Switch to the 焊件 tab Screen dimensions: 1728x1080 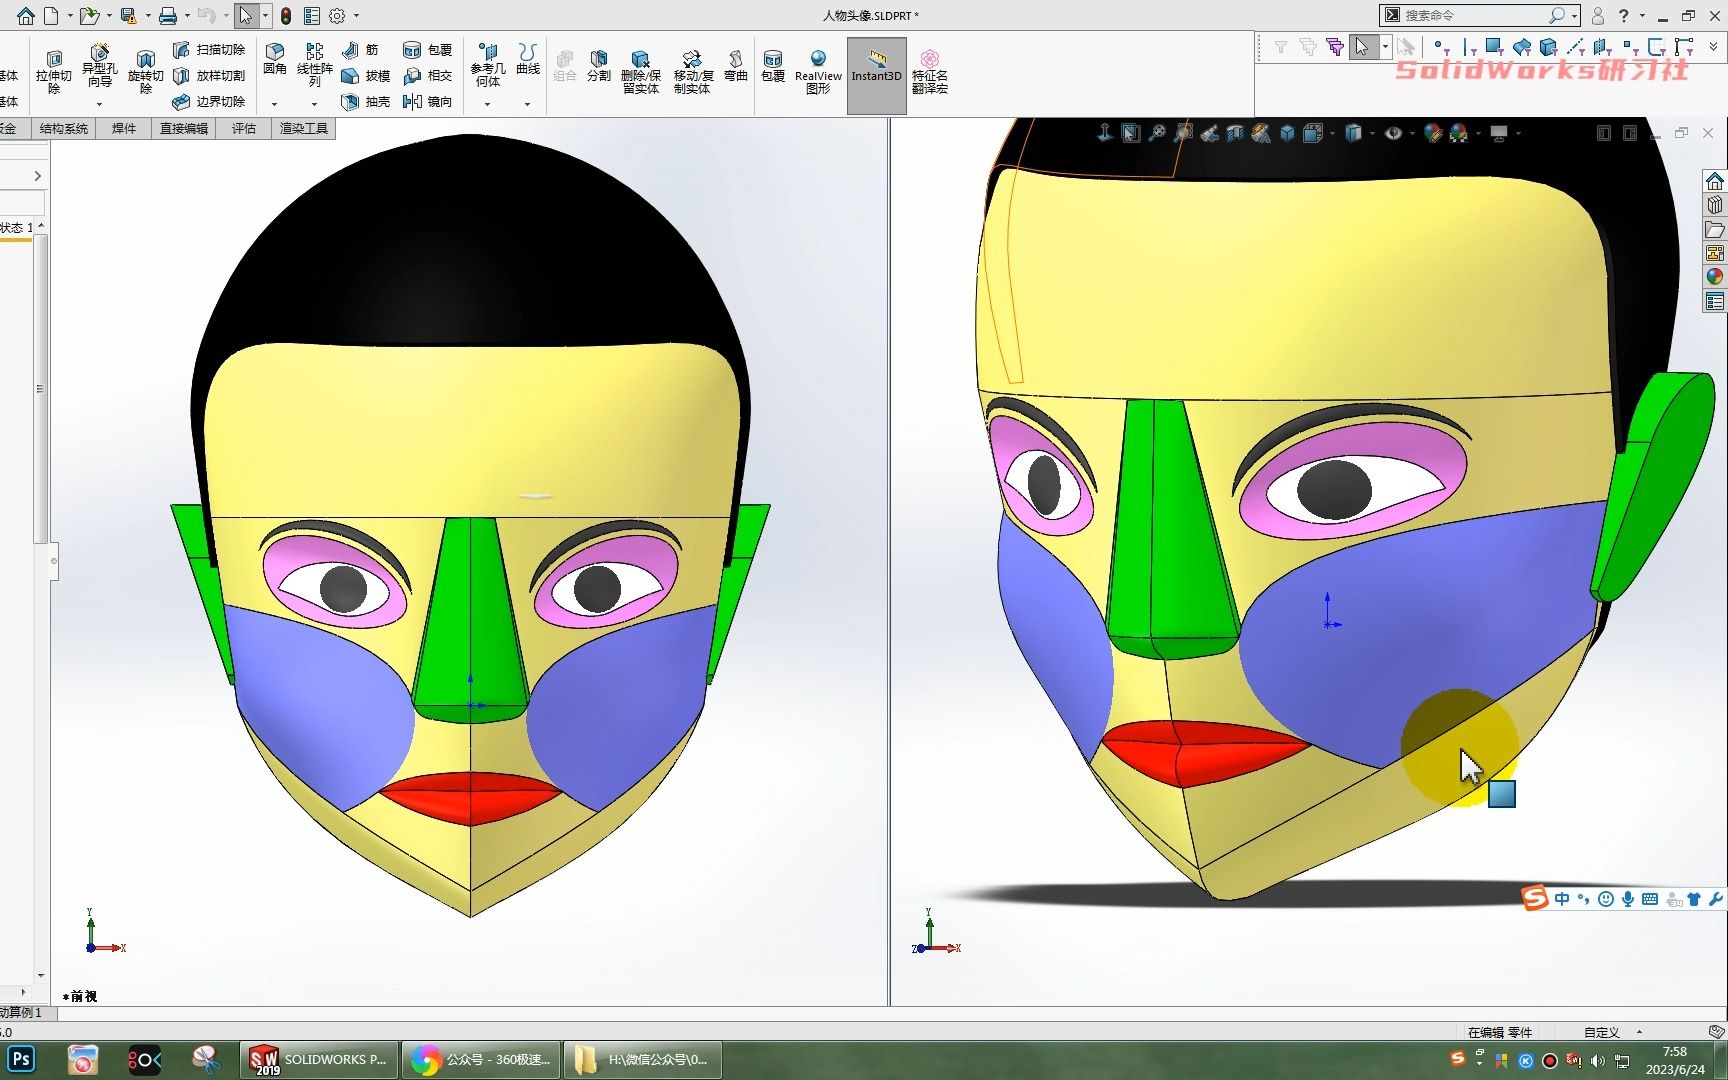click(124, 128)
